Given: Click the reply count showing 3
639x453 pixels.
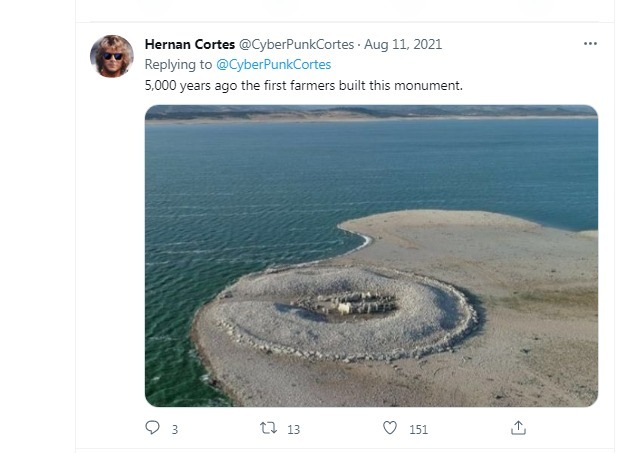Looking at the screenshot, I should (175, 429).
